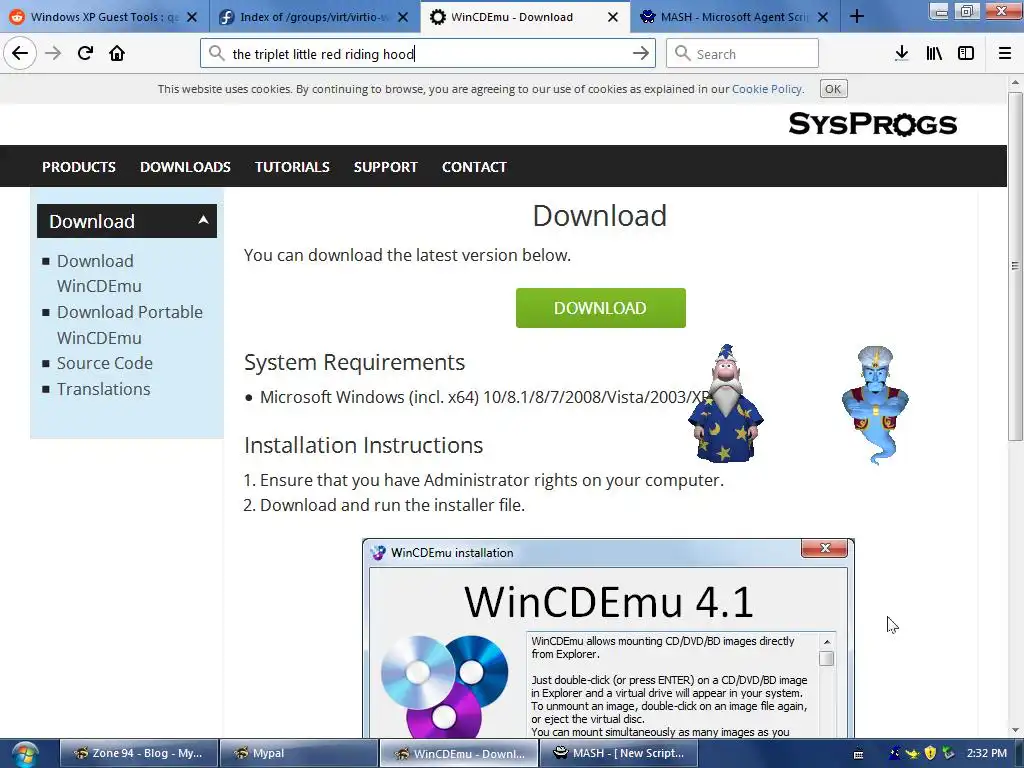This screenshot has height=768, width=1024.
Task: Open the browser home page
Action: (117, 53)
